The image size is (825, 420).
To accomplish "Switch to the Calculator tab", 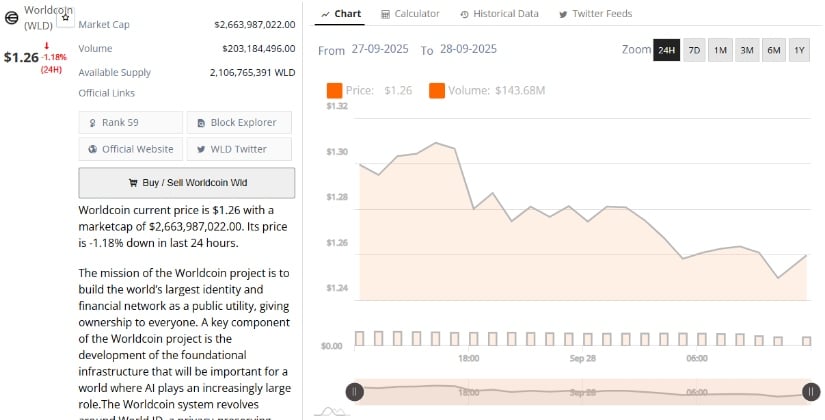I will [411, 14].
